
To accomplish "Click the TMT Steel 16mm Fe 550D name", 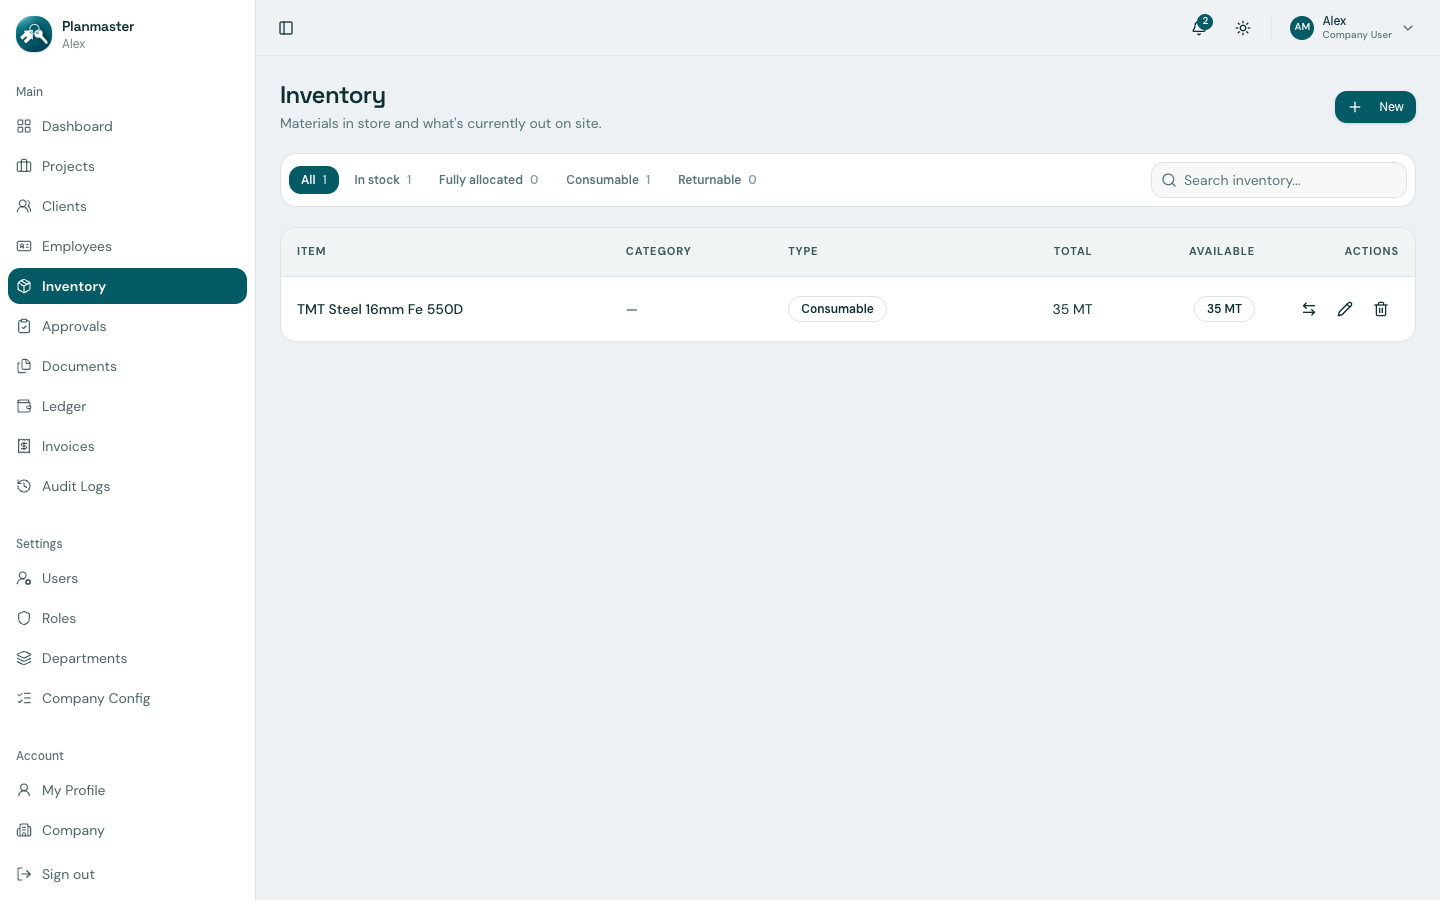I will [x=380, y=309].
